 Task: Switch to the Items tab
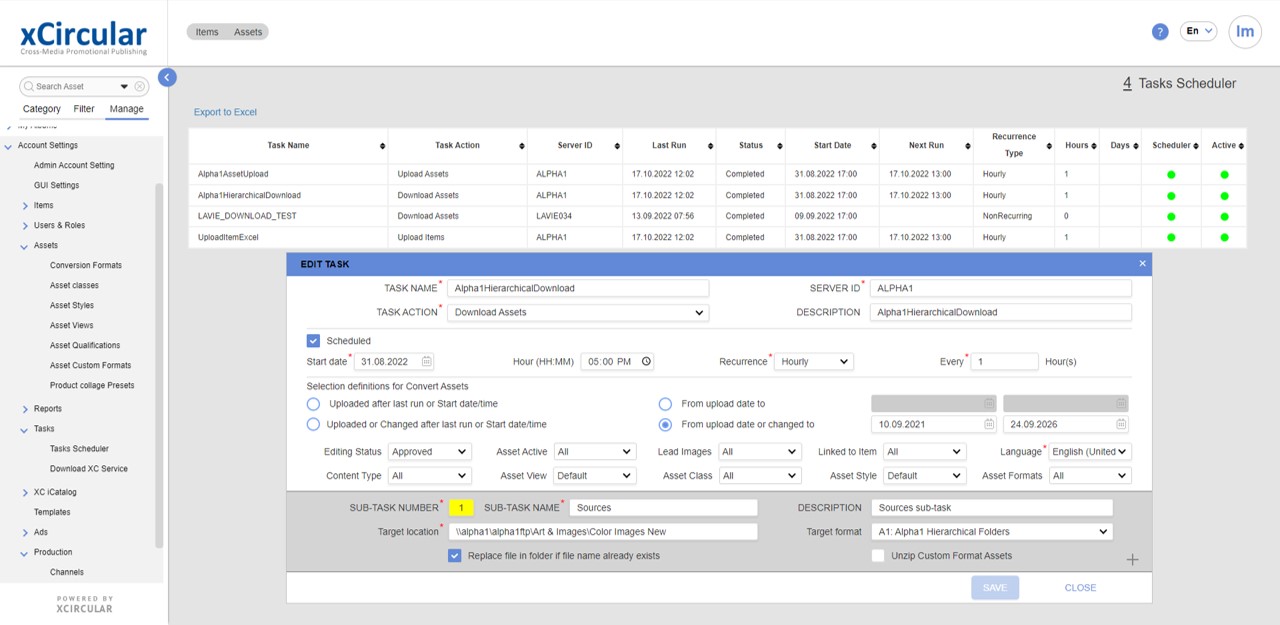pyautogui.click(x=206, y=31)
